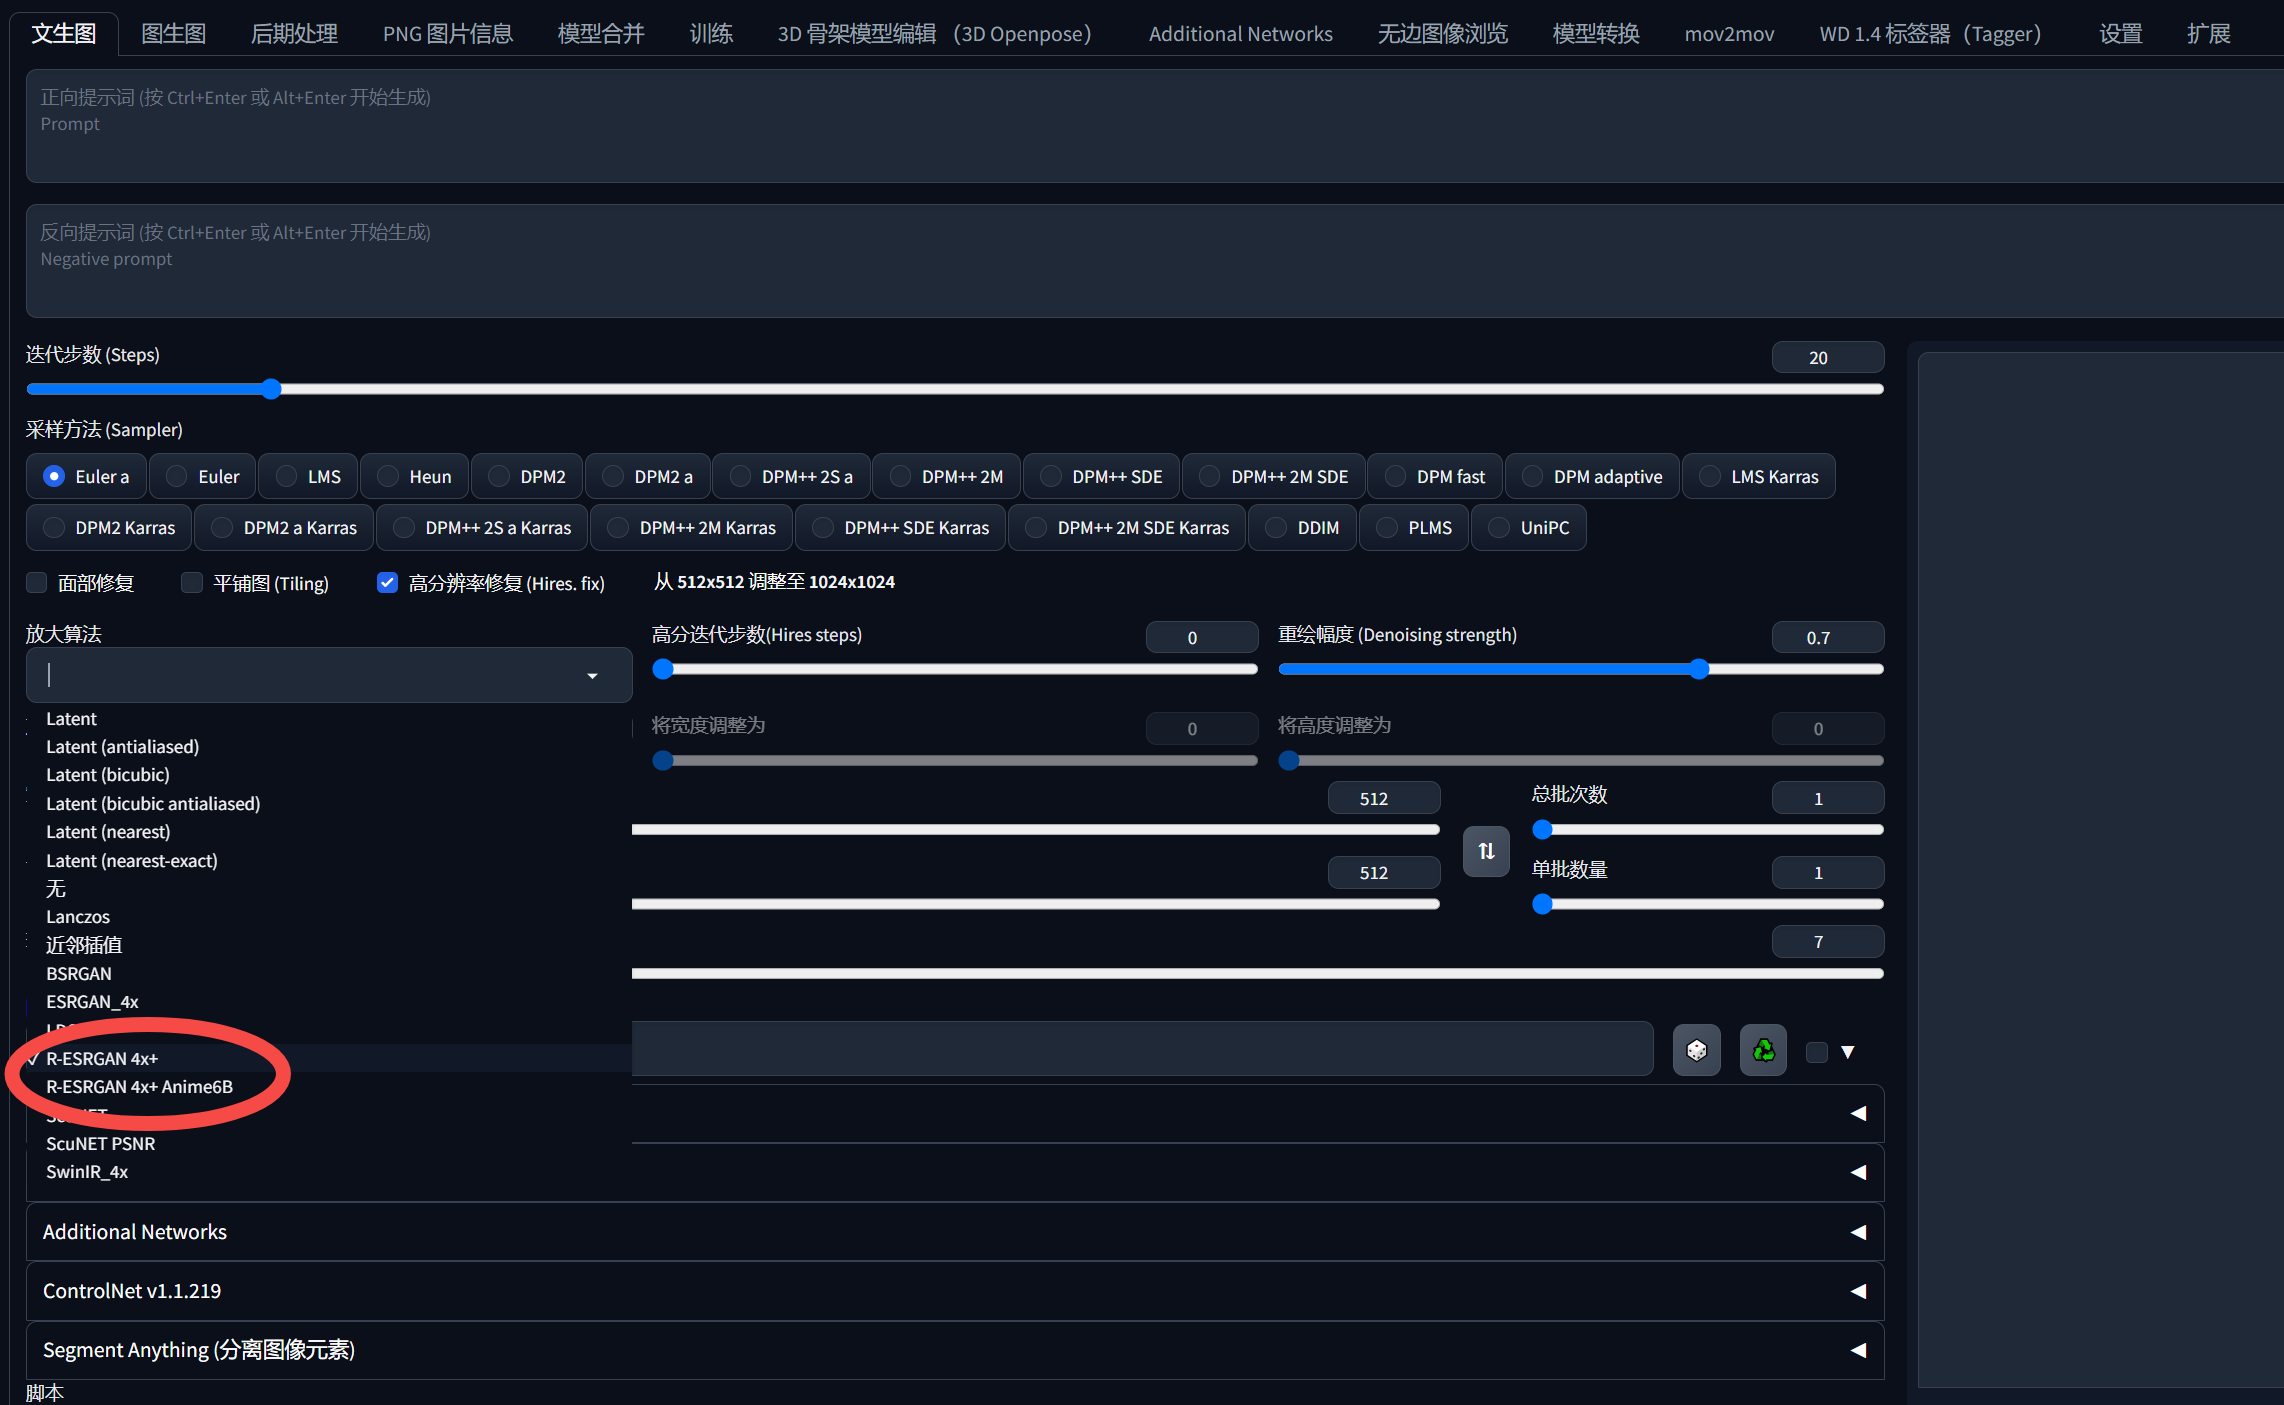The width and height of the screenshot is (2284, 1405).
Task: Select the DPM fast sampler
Action: pos(1436,477)
